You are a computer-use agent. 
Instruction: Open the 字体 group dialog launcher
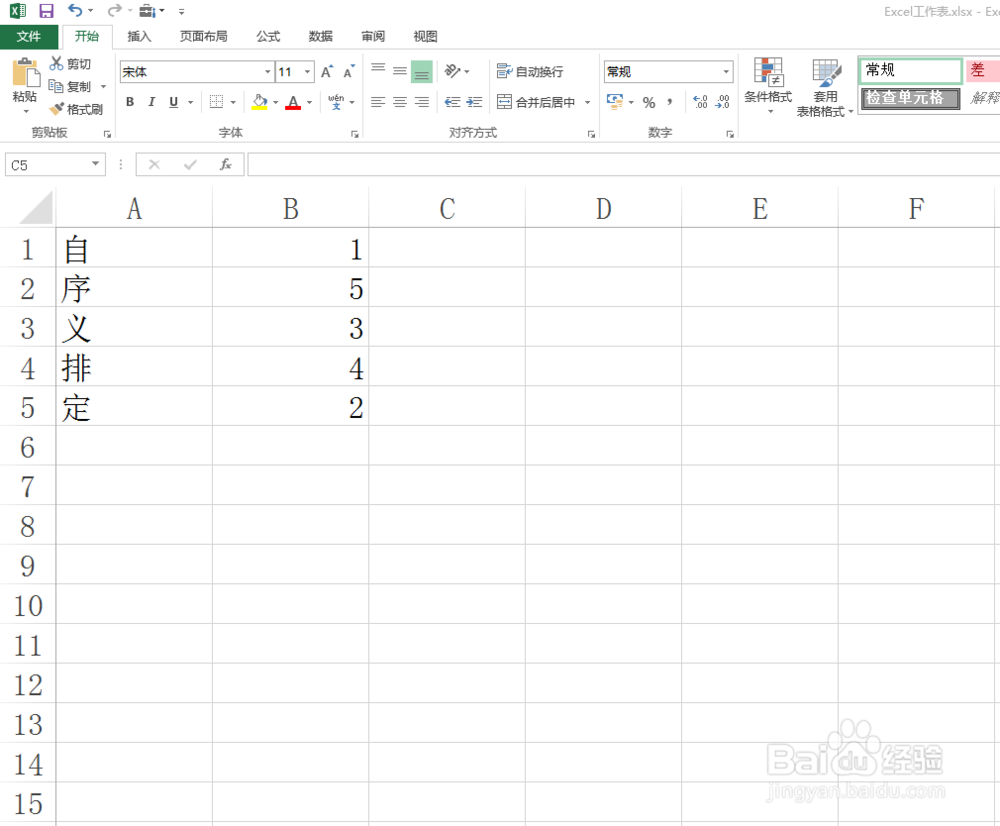click(x=355, y=134)
